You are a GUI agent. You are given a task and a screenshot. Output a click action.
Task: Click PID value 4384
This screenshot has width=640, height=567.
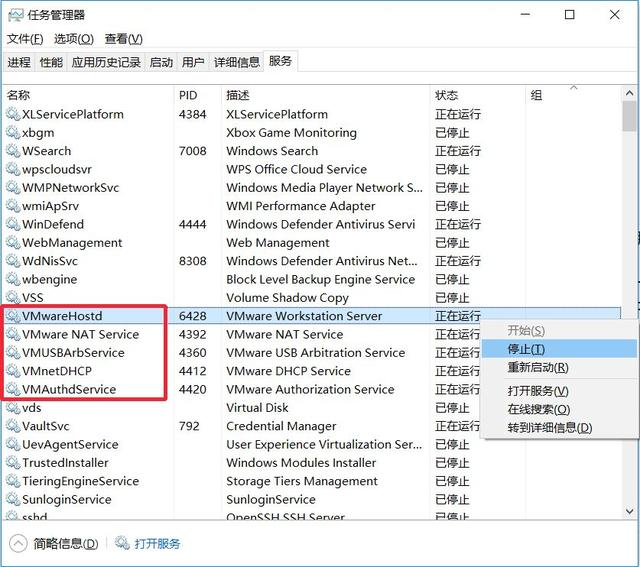192,114
